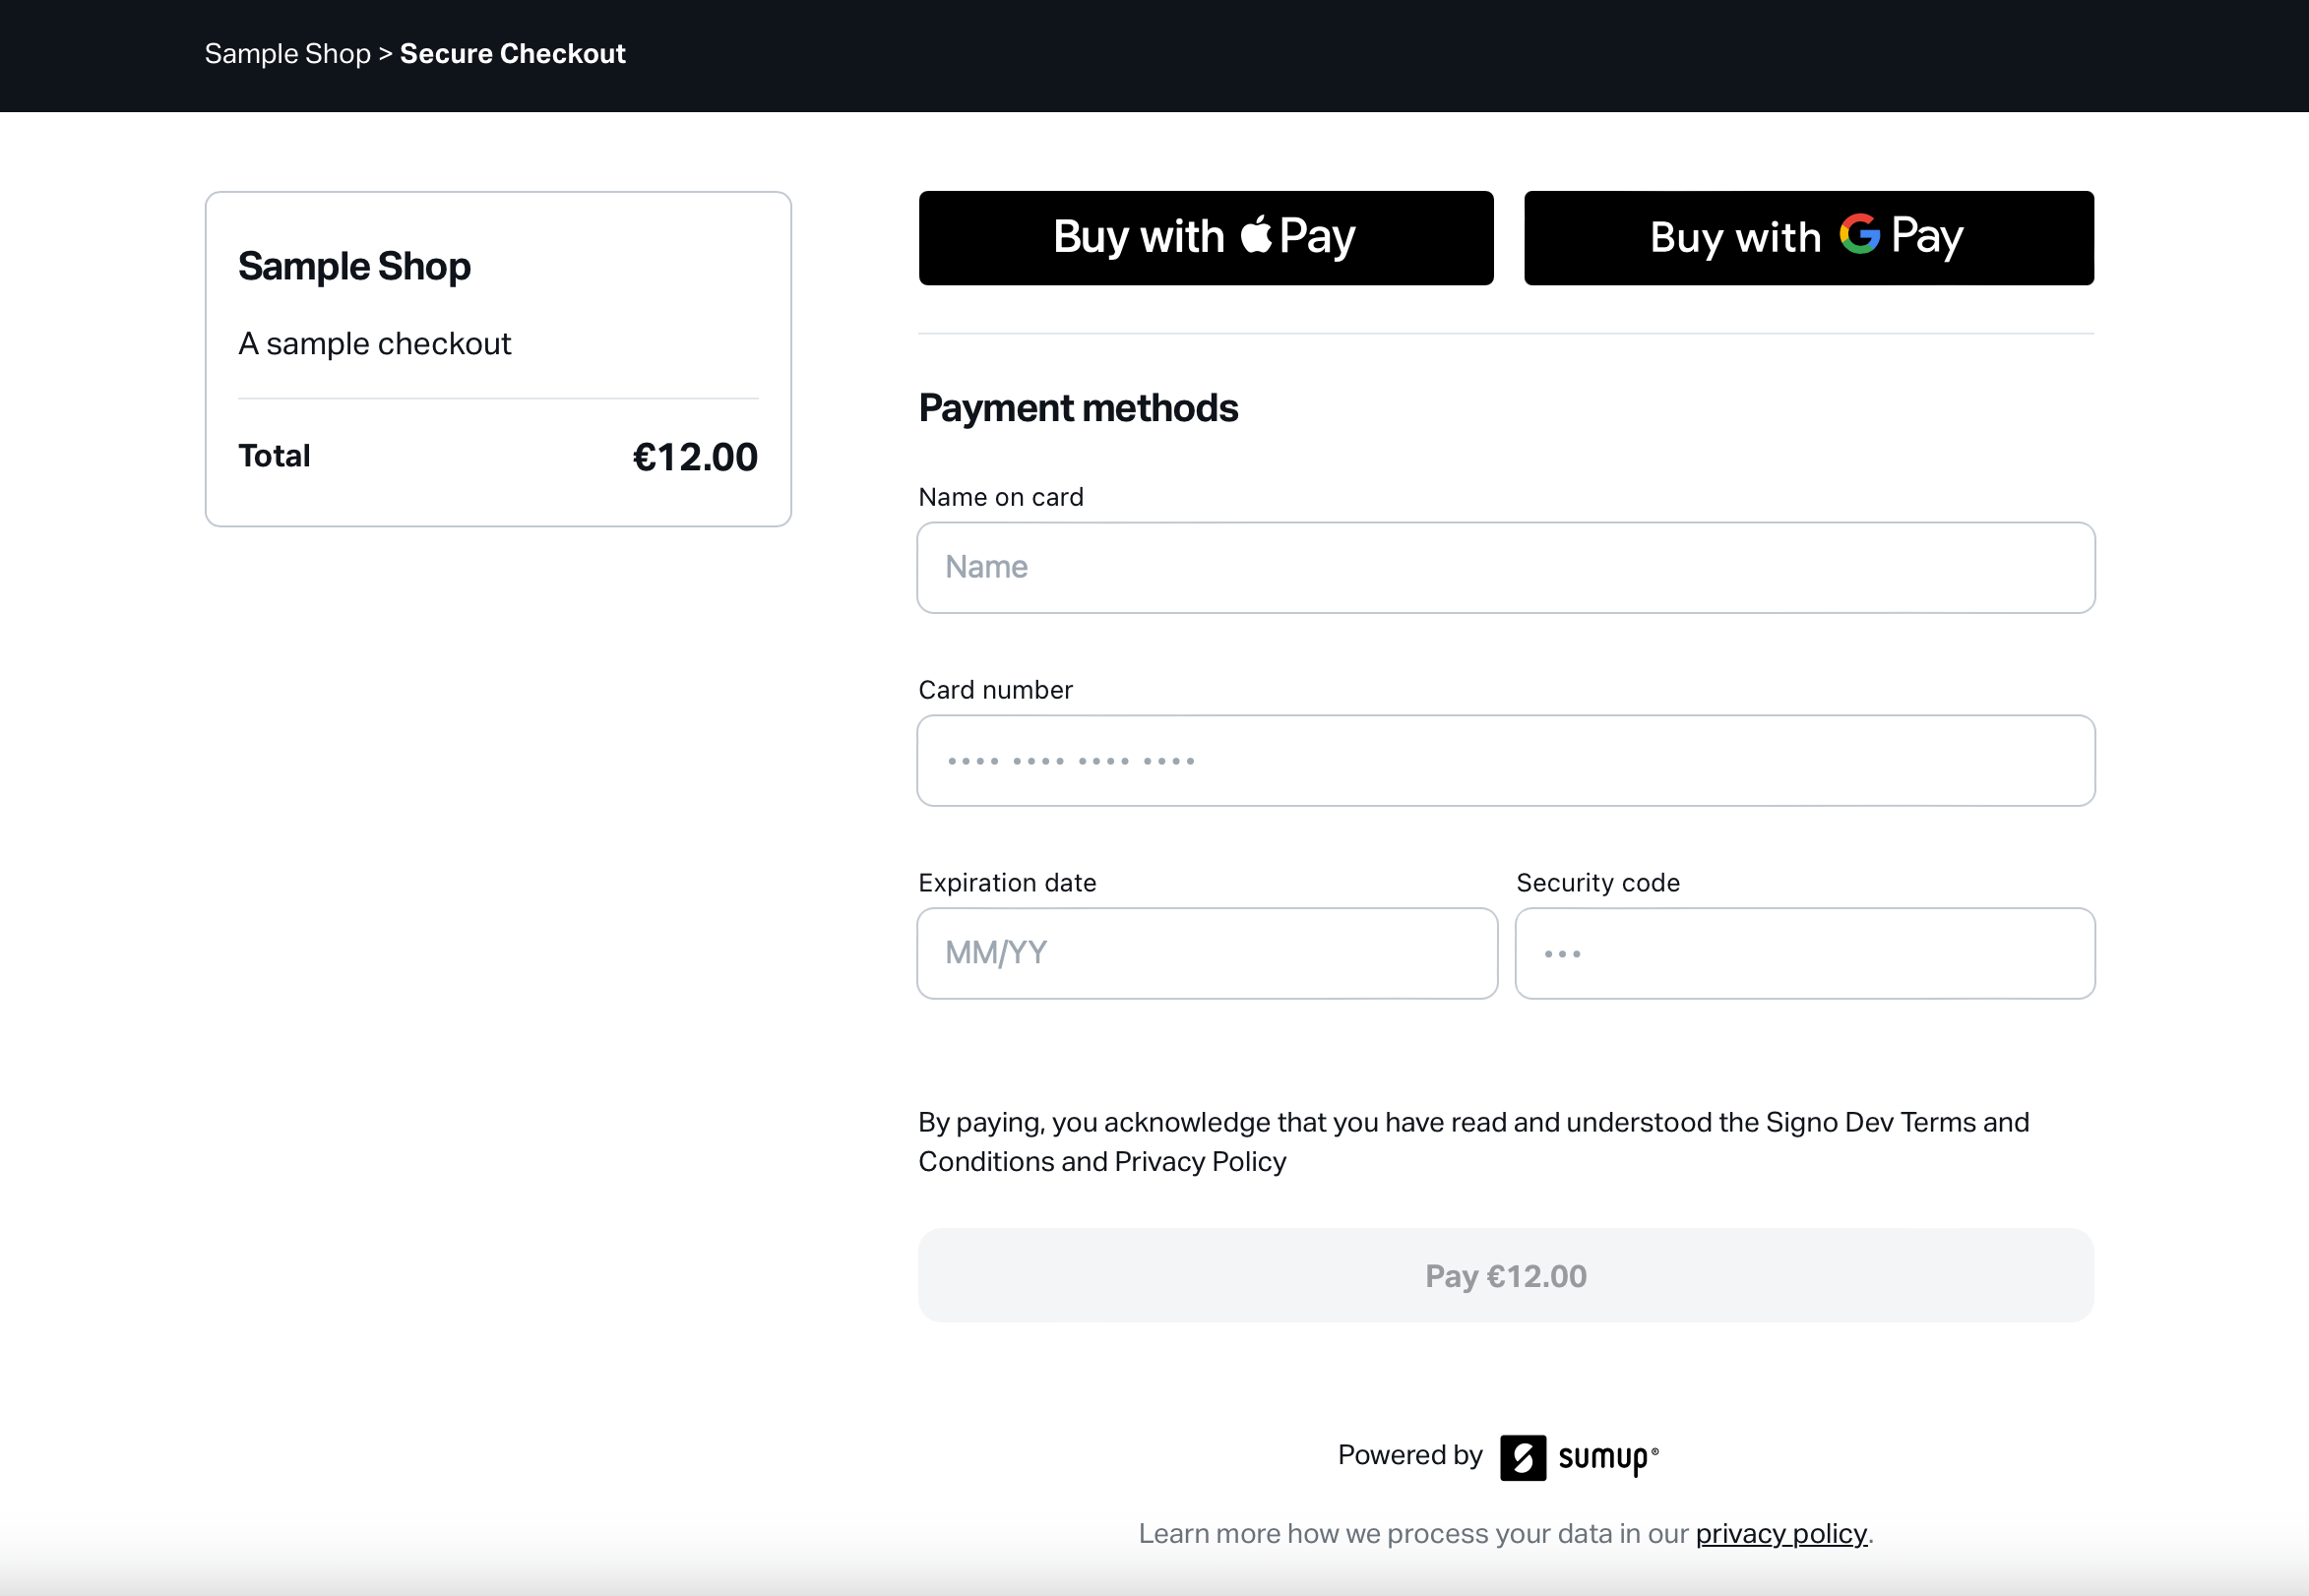
Task: Open the privacy policy link at the bottom
Action: [1782, 1532]
